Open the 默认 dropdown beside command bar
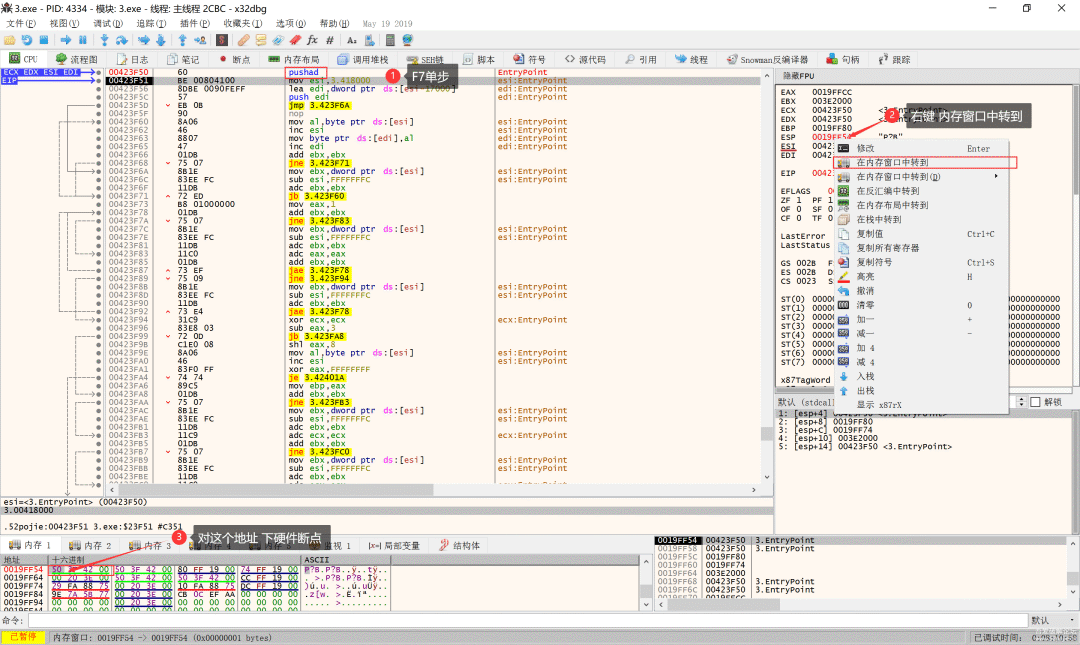Image resolution: width=1080 pixels, height=645 pixels. coord(1052,620)
